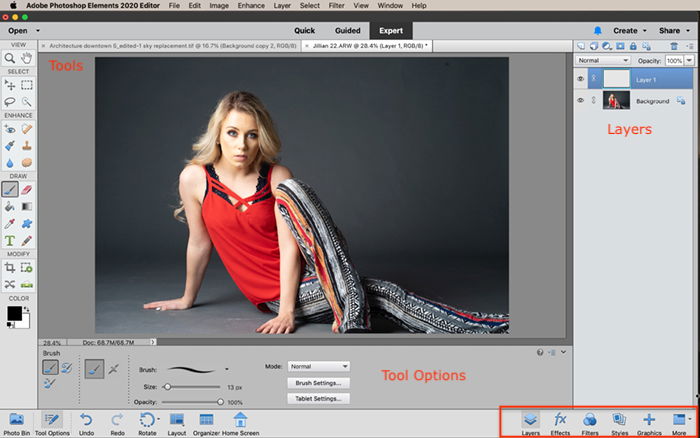Hide Layer 1 visibility eye

(580, 79)
